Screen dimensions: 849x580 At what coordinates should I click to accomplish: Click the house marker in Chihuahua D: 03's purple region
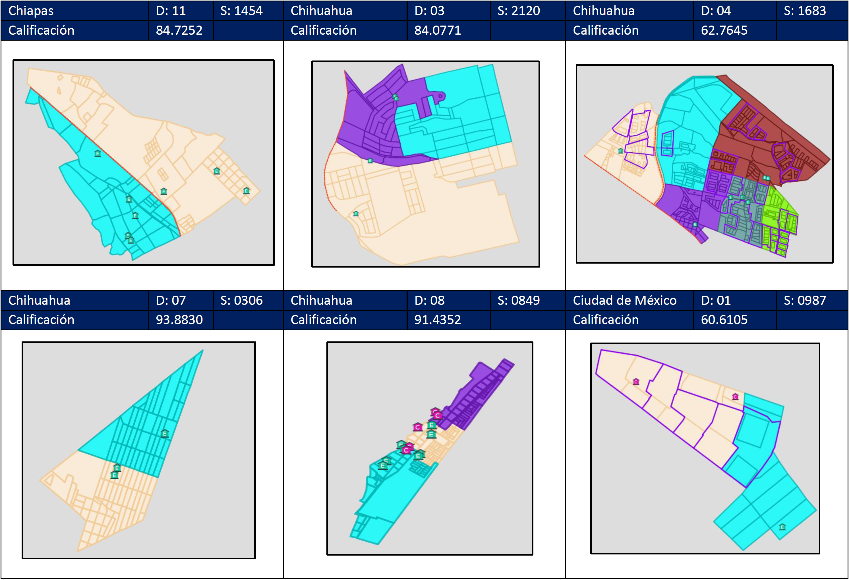[396, 98]
